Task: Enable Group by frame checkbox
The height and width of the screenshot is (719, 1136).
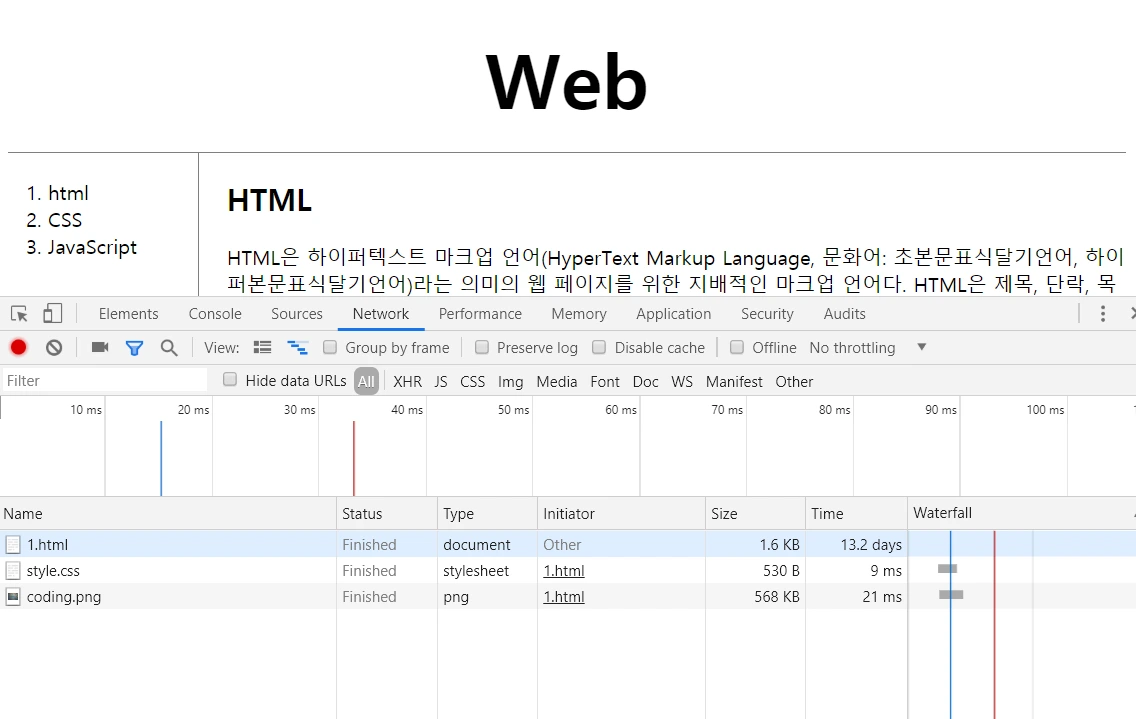Action: [x=330, y=347]
